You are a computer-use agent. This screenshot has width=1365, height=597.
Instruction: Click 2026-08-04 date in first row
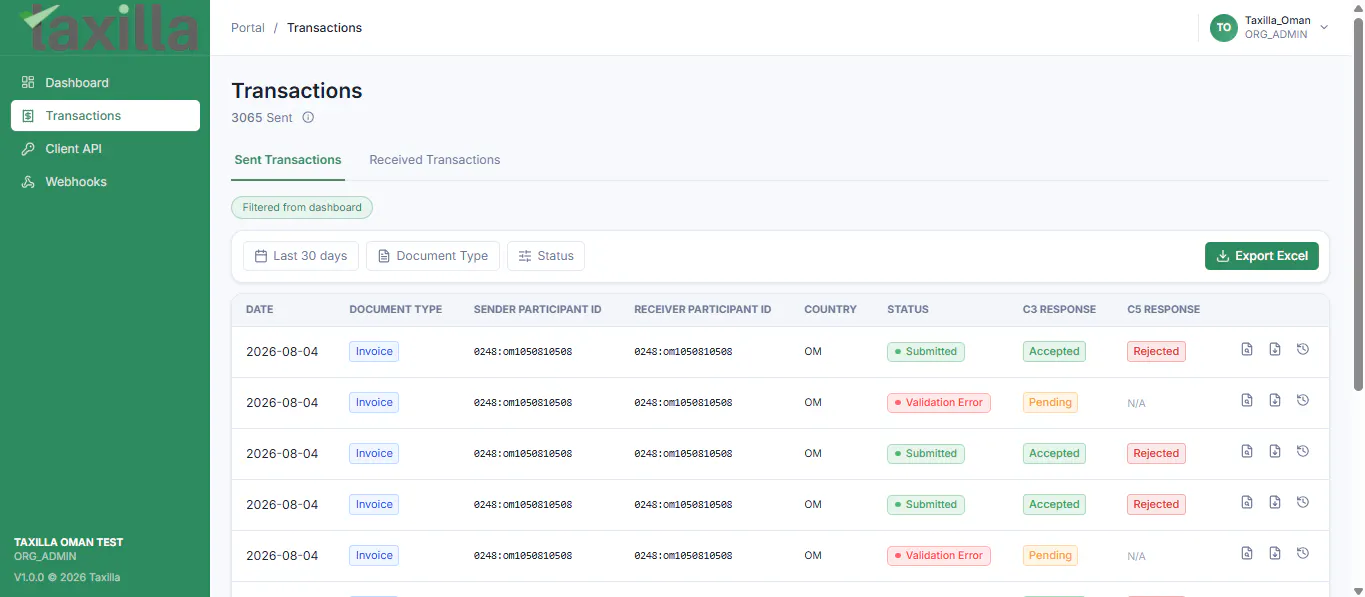282,352
